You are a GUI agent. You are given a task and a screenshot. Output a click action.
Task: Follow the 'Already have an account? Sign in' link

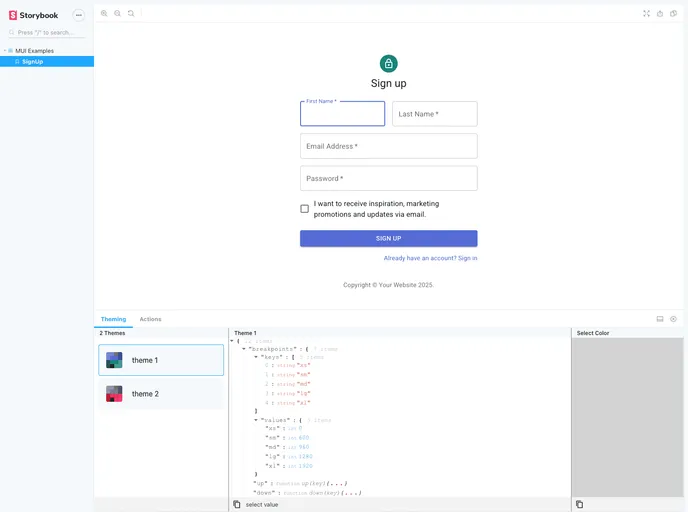[x=430, y=258]
